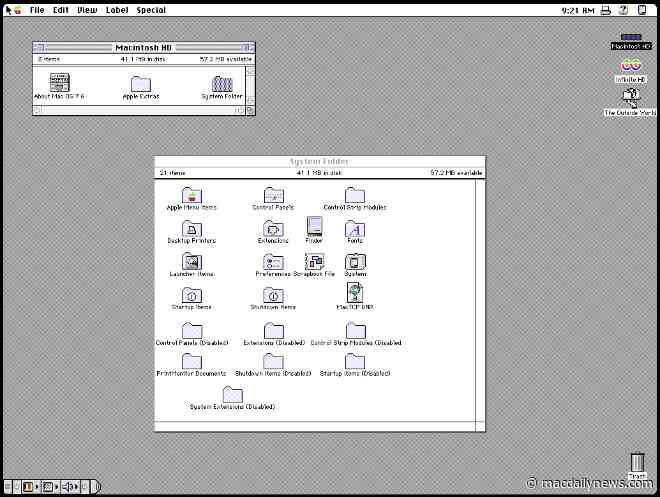Viewport: 660px width, 497px height.
Task: Select the Trash icon
Action: tap(637, 465)
